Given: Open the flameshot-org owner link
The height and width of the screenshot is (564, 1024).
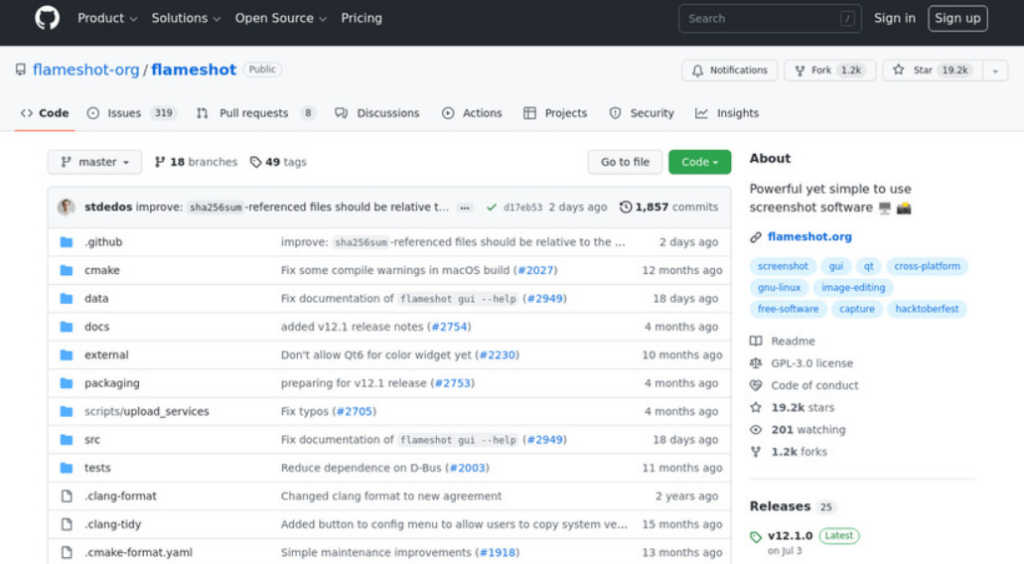Looking at the screenshot, I should click(x=86, y=70).
